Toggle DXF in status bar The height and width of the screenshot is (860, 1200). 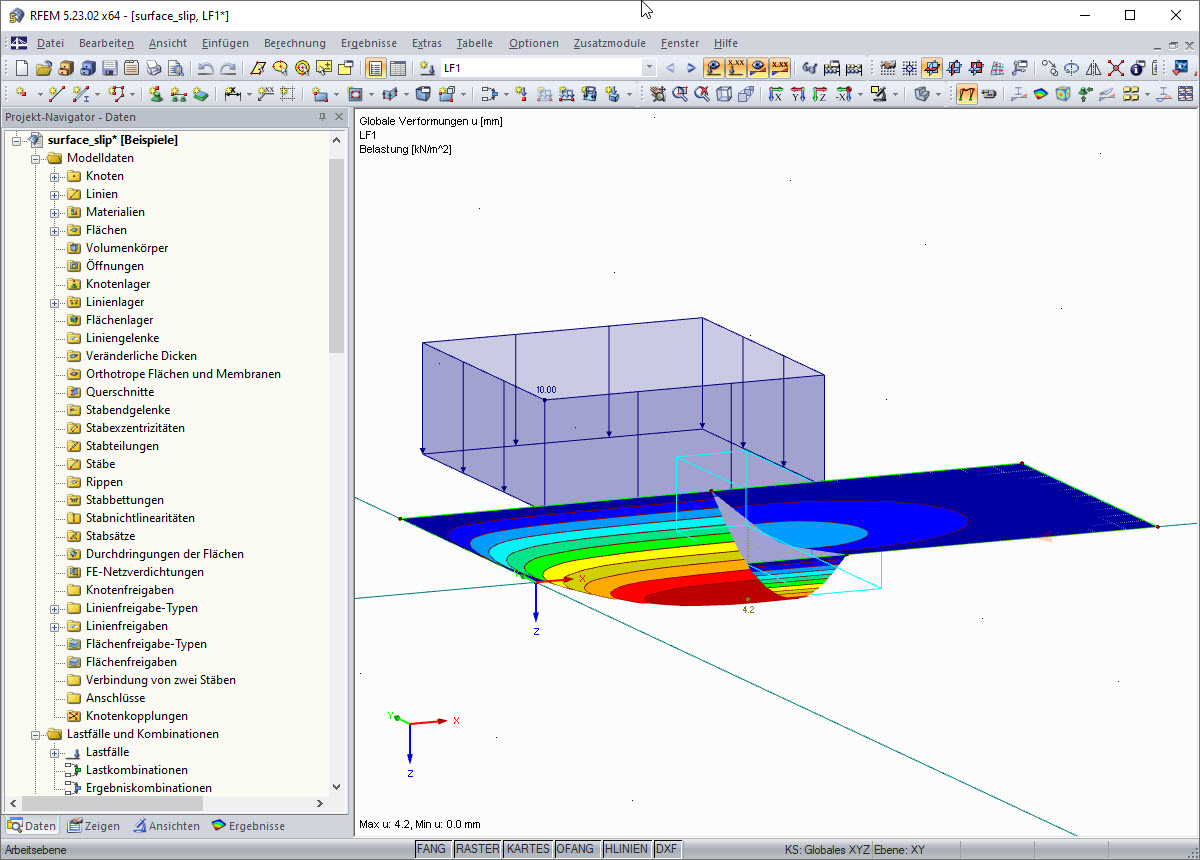pyautogui.click(x=667, y=849)
